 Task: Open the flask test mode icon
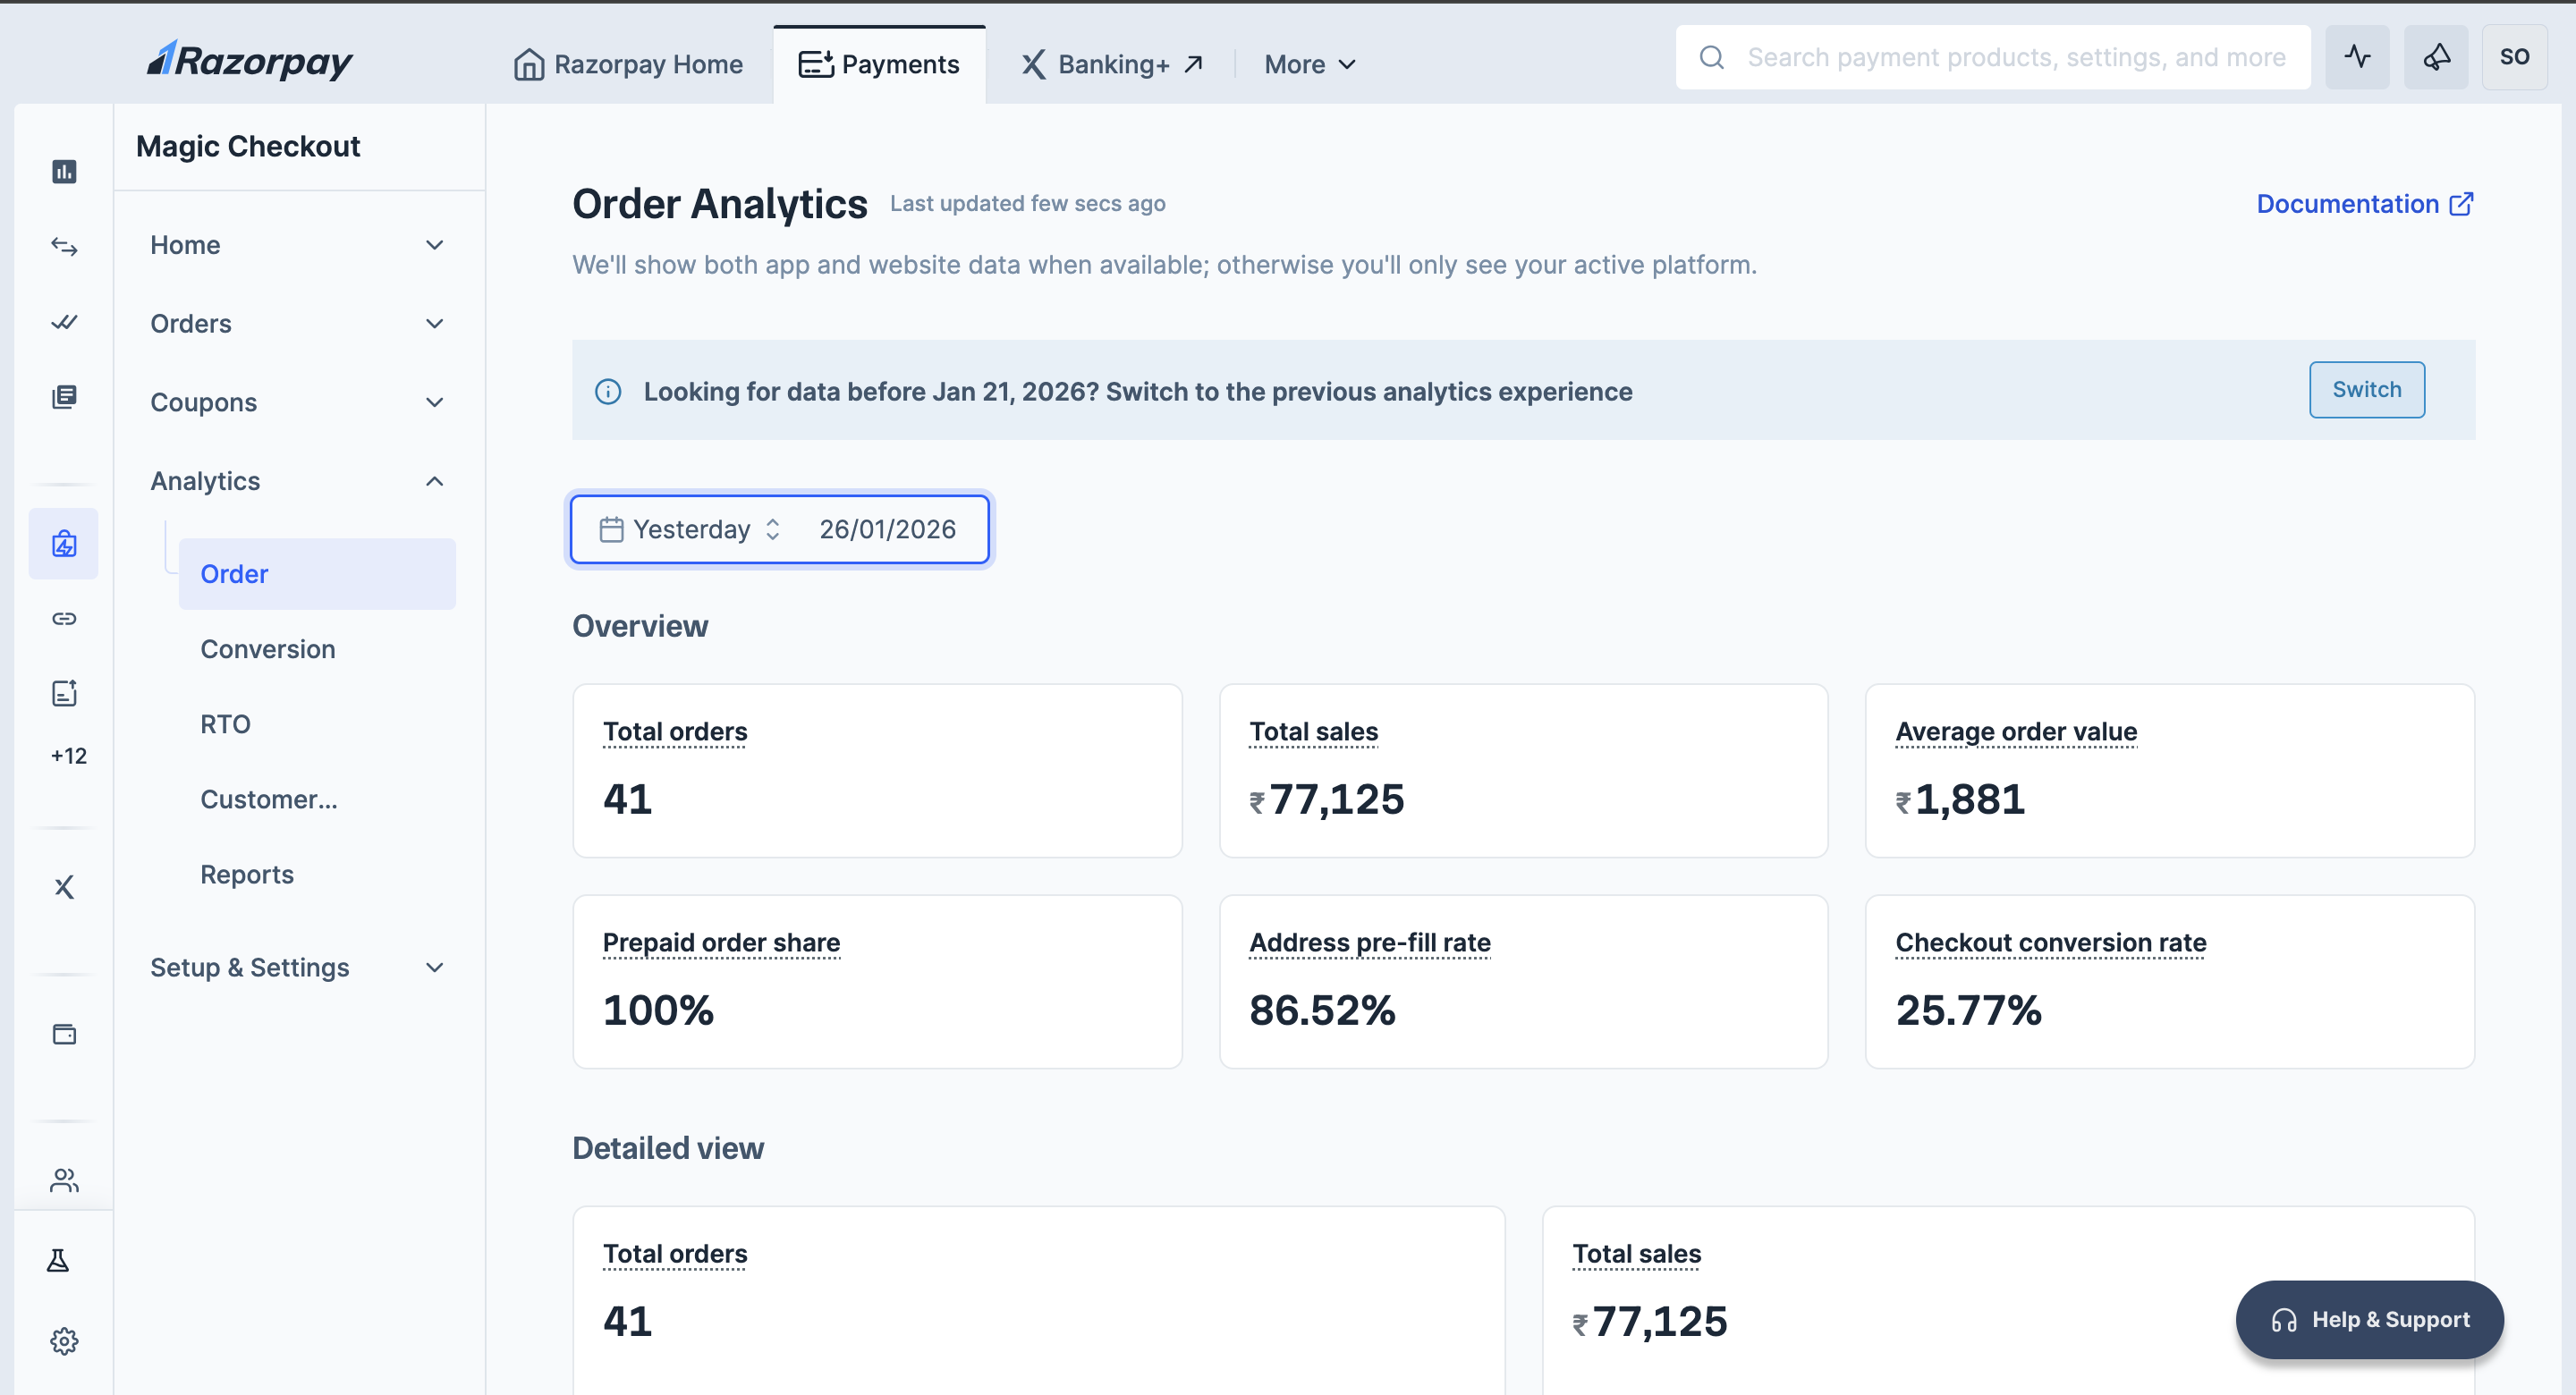59,1259
